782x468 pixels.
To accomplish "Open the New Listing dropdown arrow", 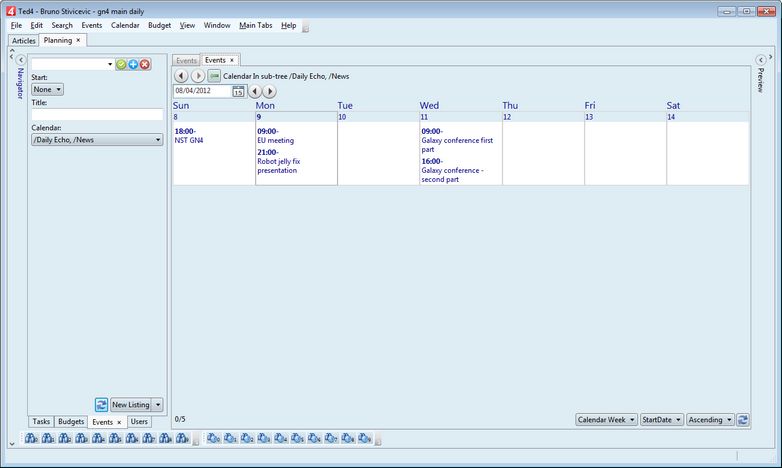I will click(158, 405).
